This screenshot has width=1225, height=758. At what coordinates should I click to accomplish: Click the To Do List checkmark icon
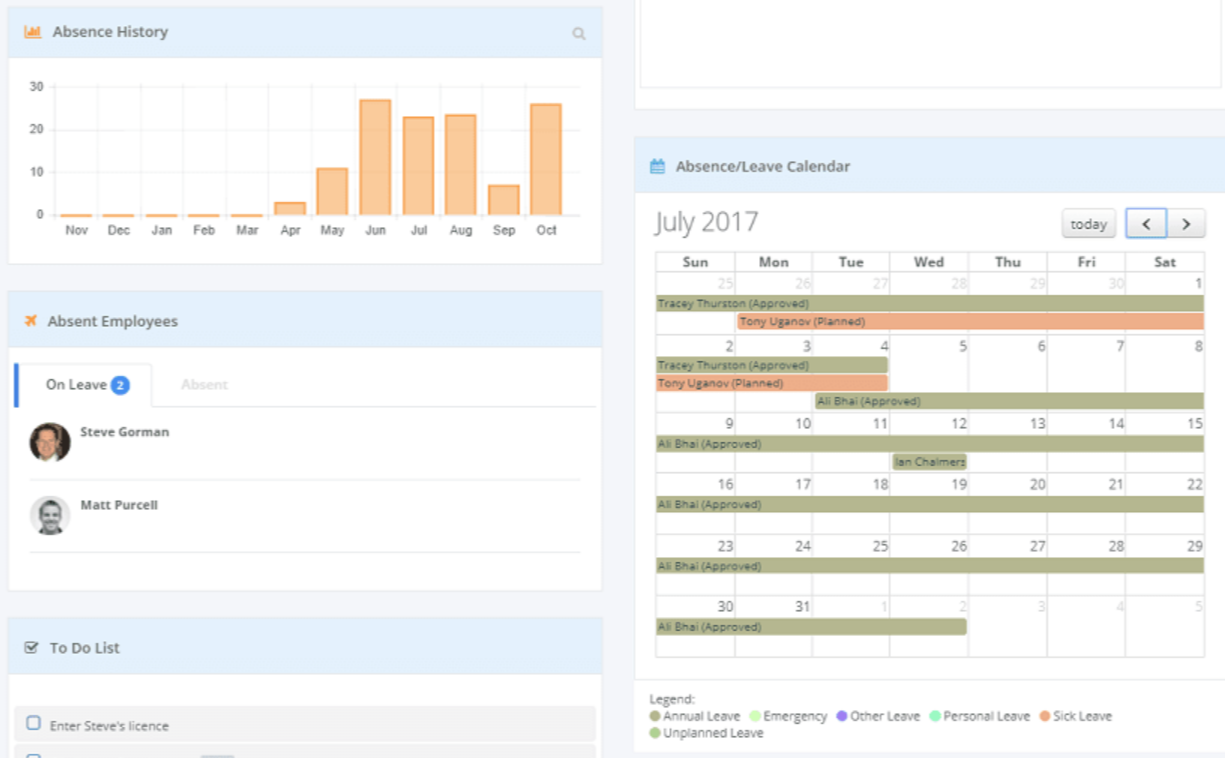pos(31,648)
